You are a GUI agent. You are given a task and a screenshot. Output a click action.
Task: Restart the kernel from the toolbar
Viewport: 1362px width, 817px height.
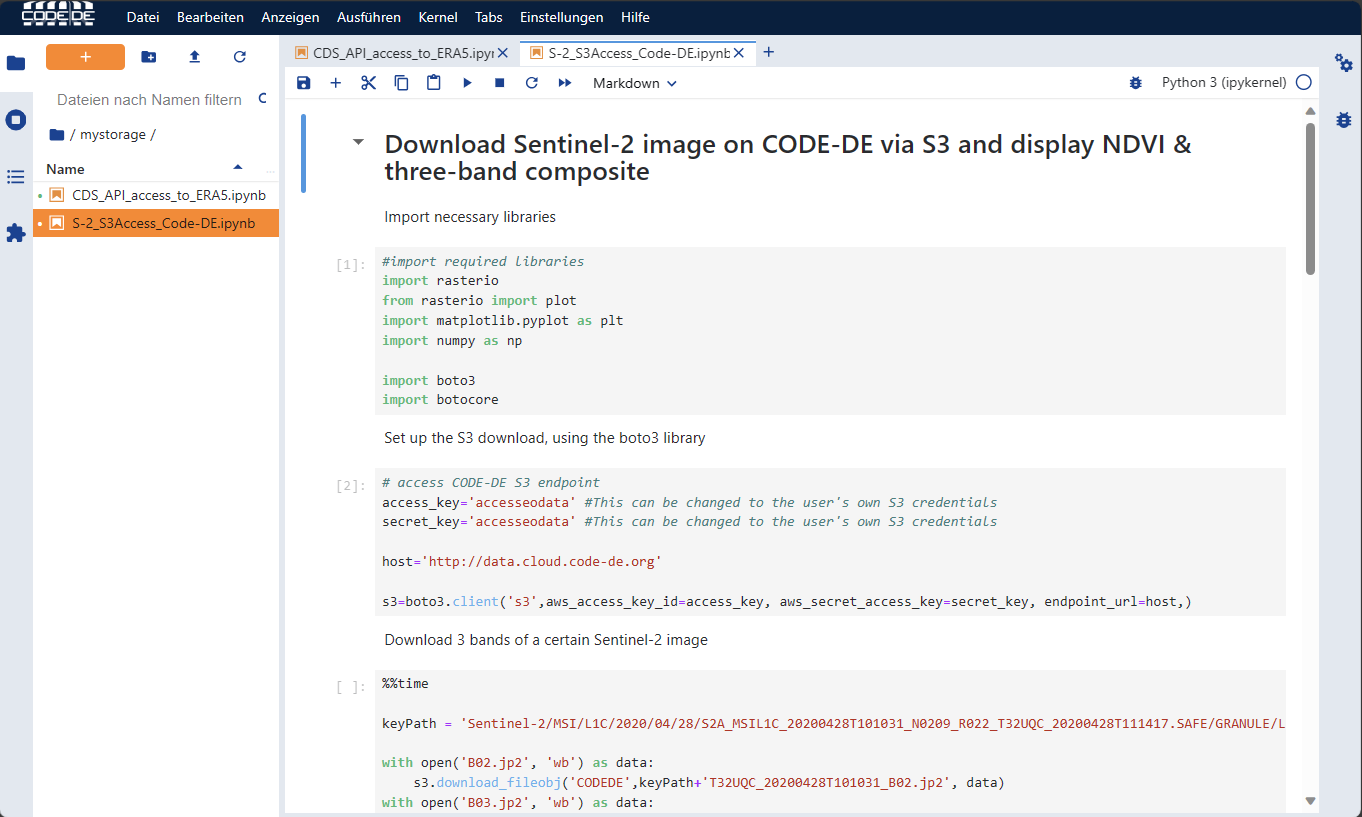point(532,83)
